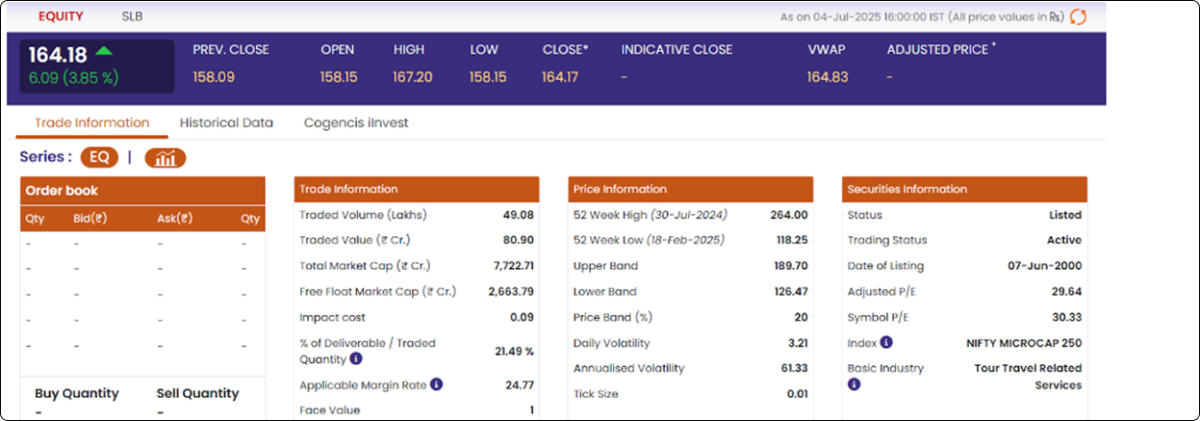Click the green up arrow beside 164.18

pyautogui.click(x=104, y=50)
